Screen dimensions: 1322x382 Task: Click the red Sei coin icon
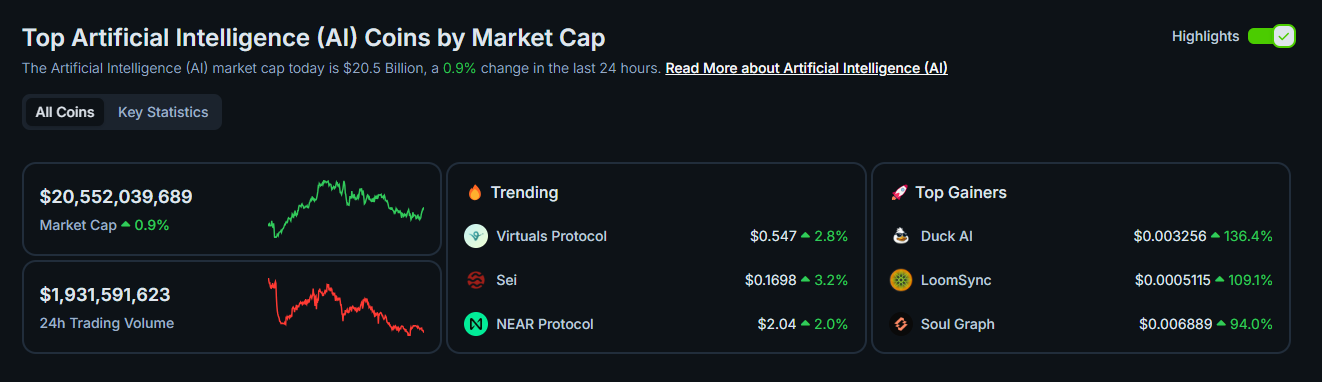click(x=476, y=280)
